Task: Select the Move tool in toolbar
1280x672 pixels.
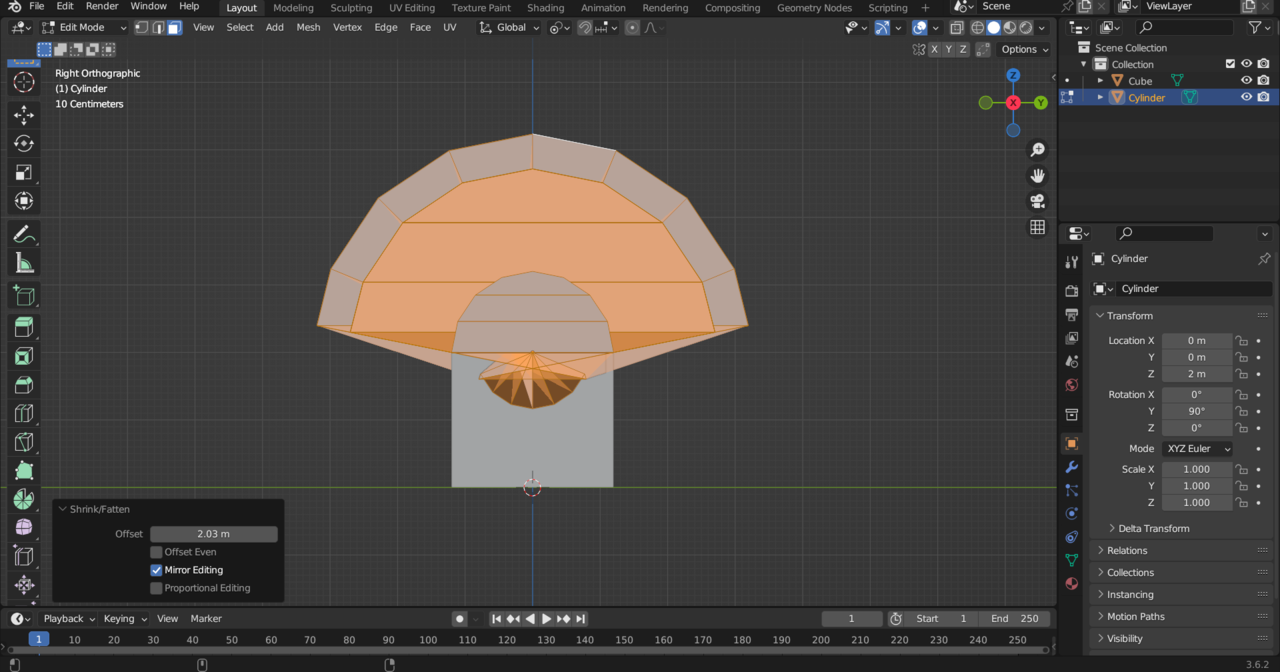Action: [24, 115]
